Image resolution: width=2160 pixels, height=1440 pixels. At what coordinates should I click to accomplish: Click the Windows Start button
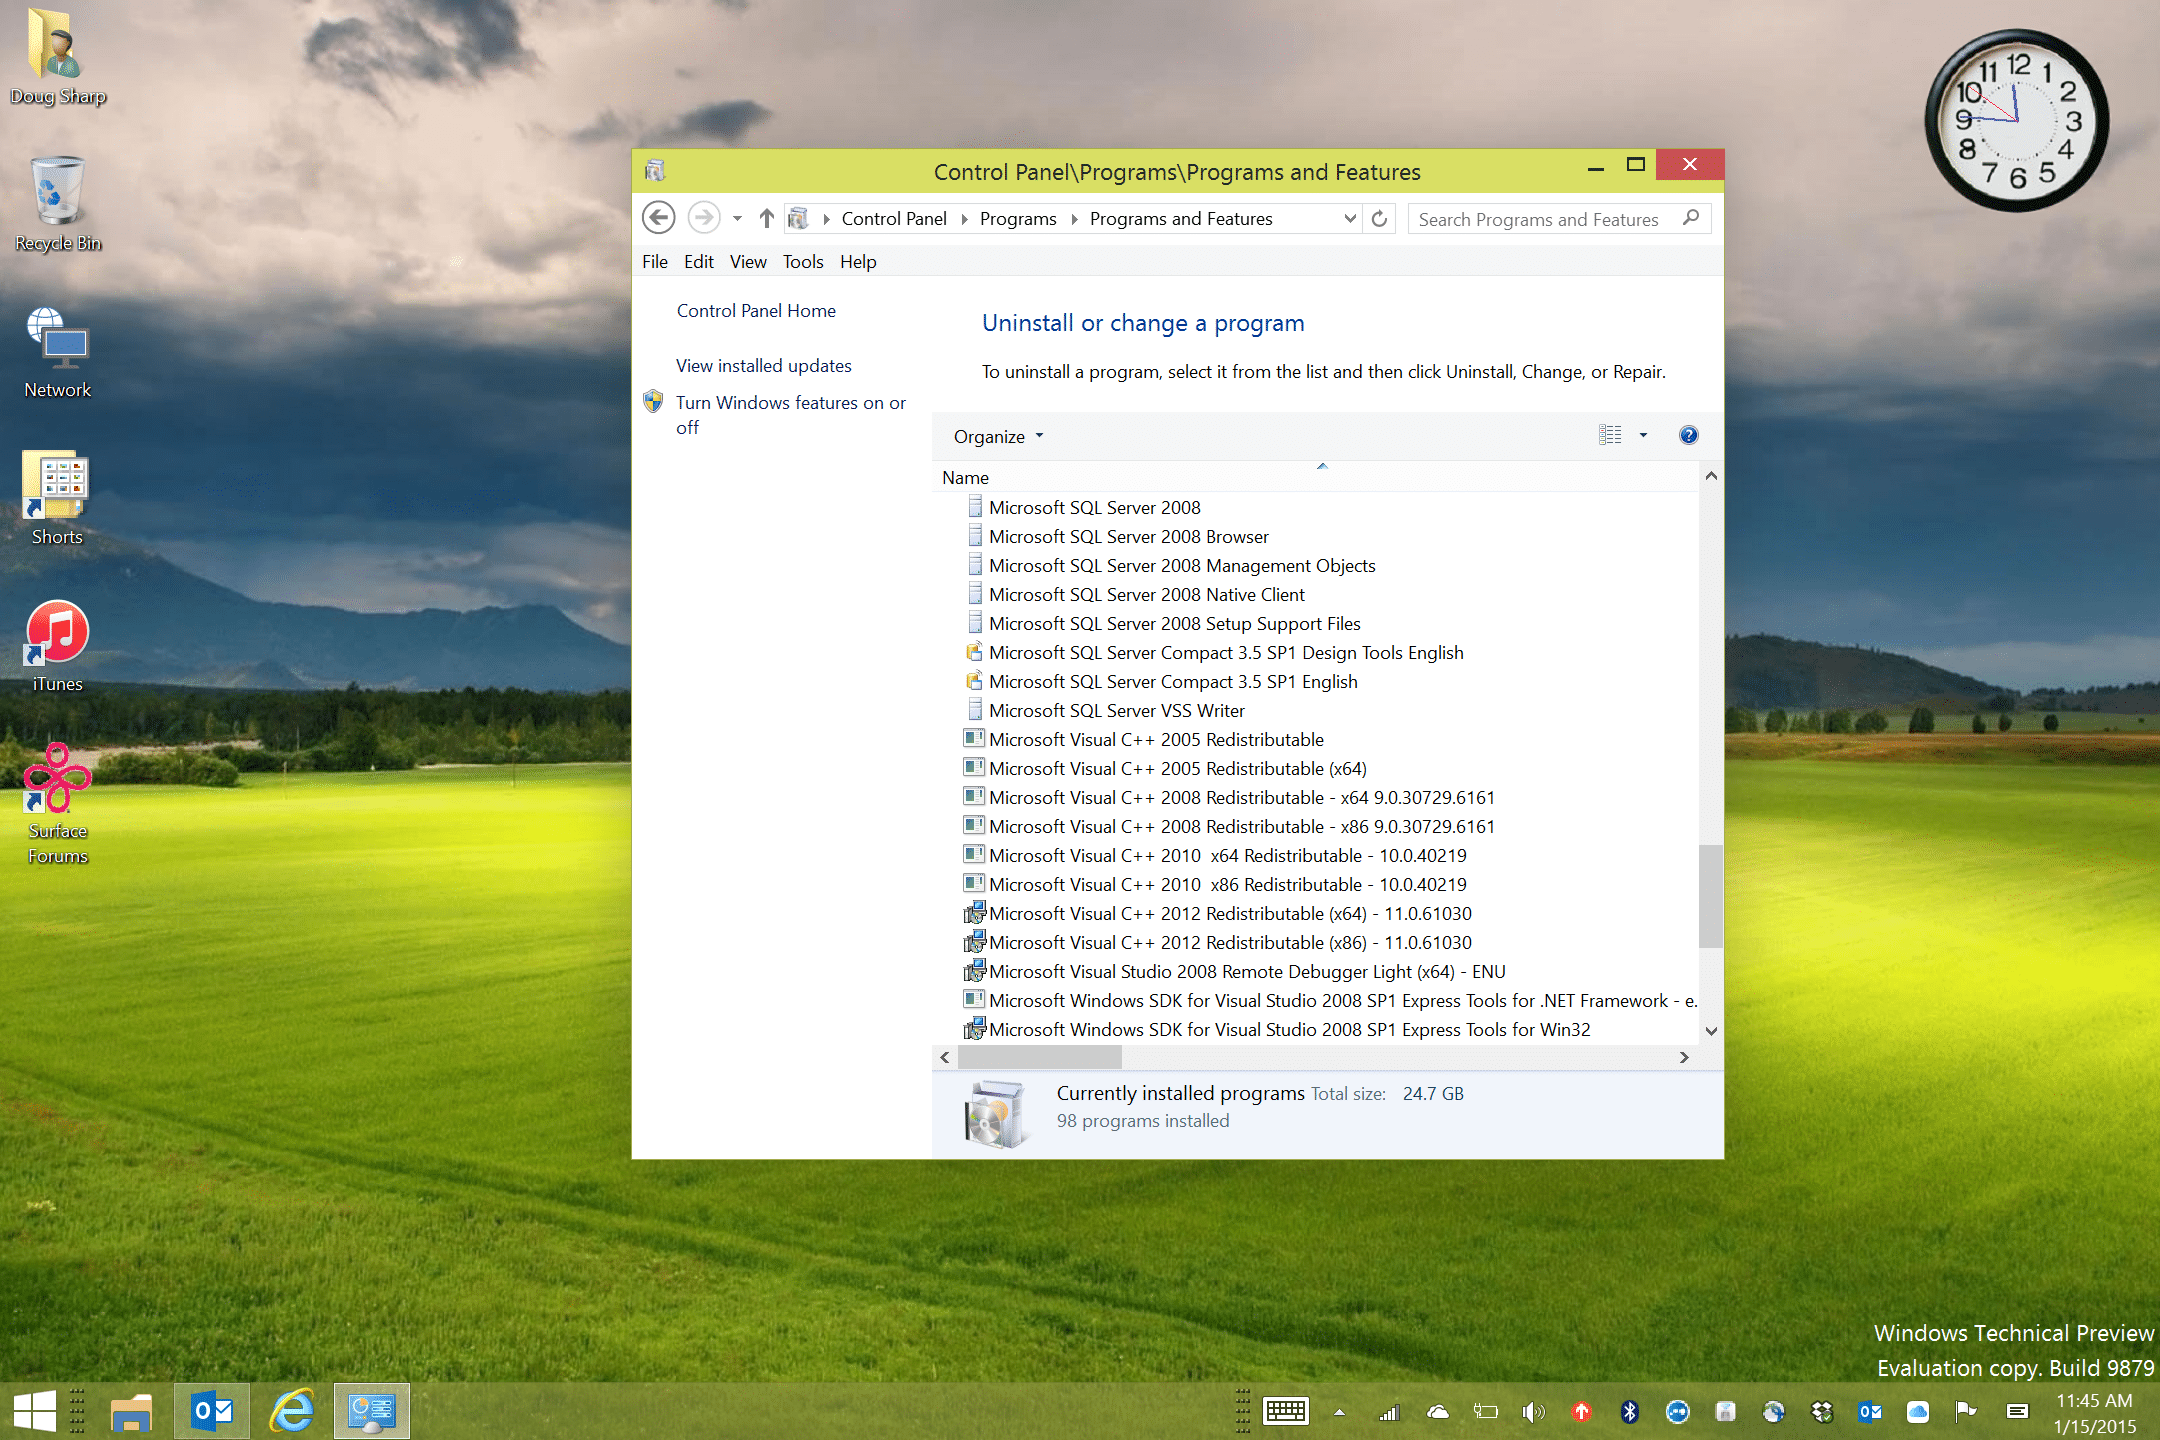click(35, 1411)
